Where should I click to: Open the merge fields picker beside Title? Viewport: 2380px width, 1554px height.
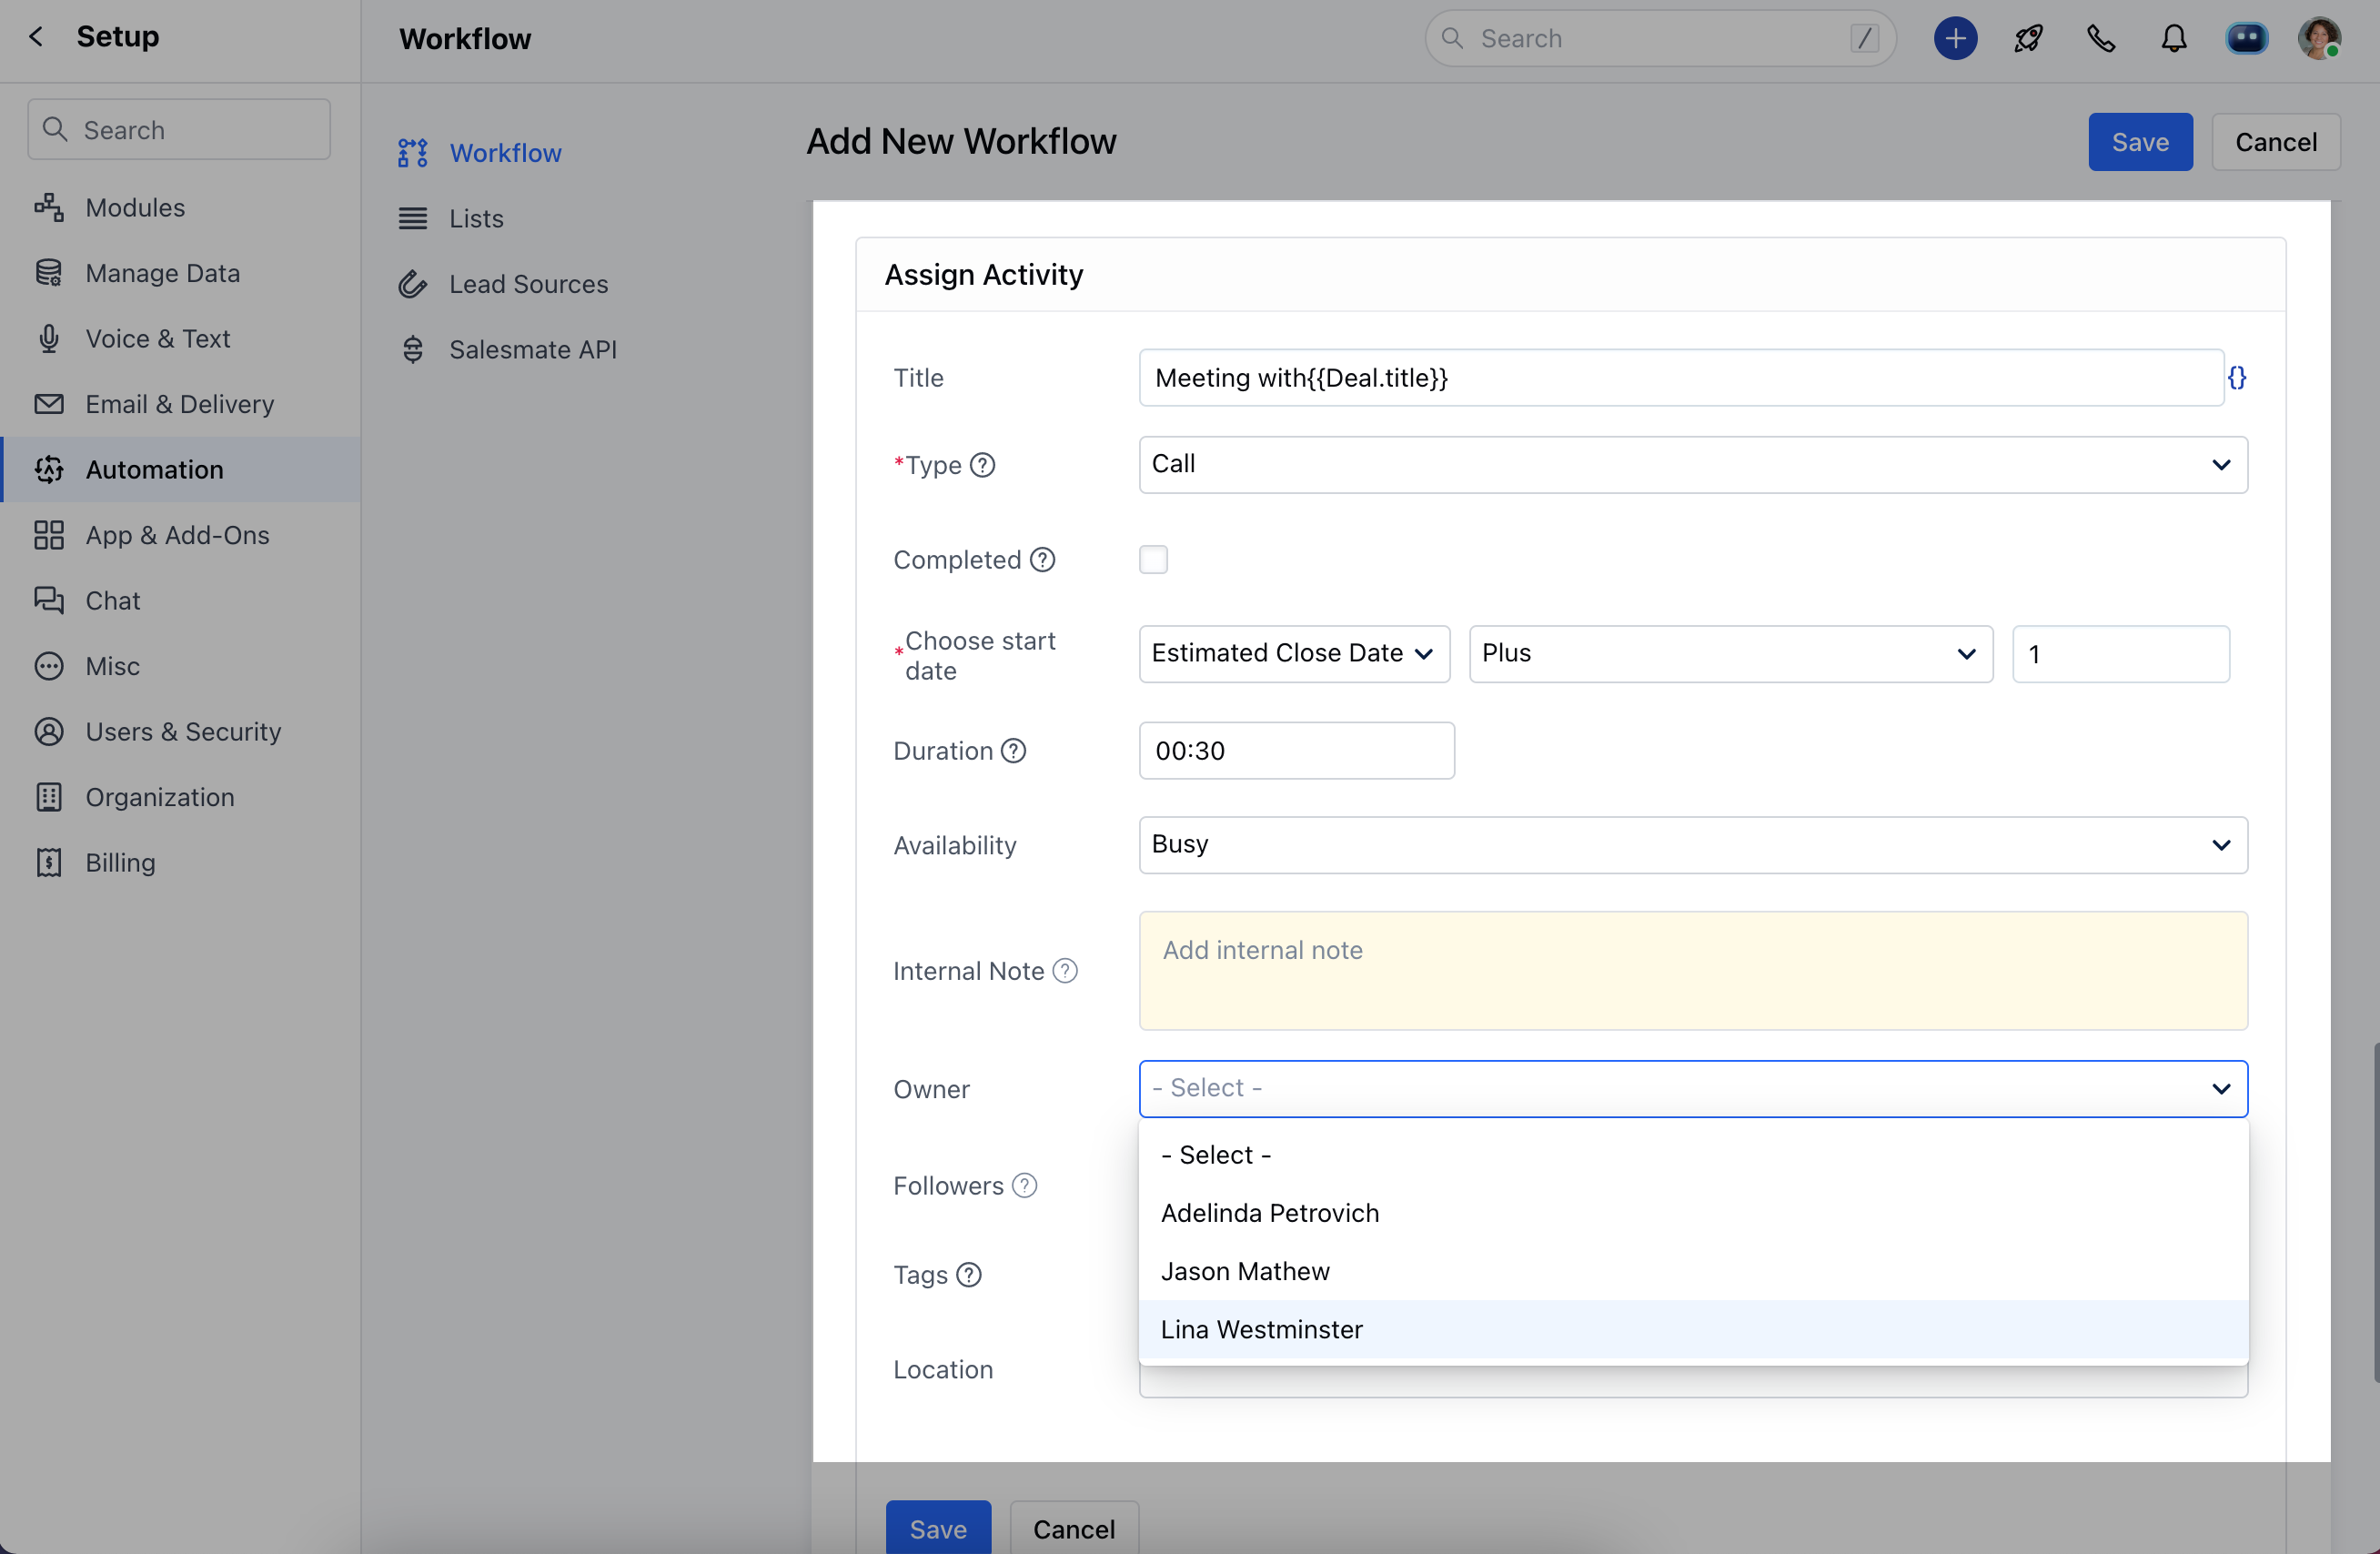pos(2238,378)
